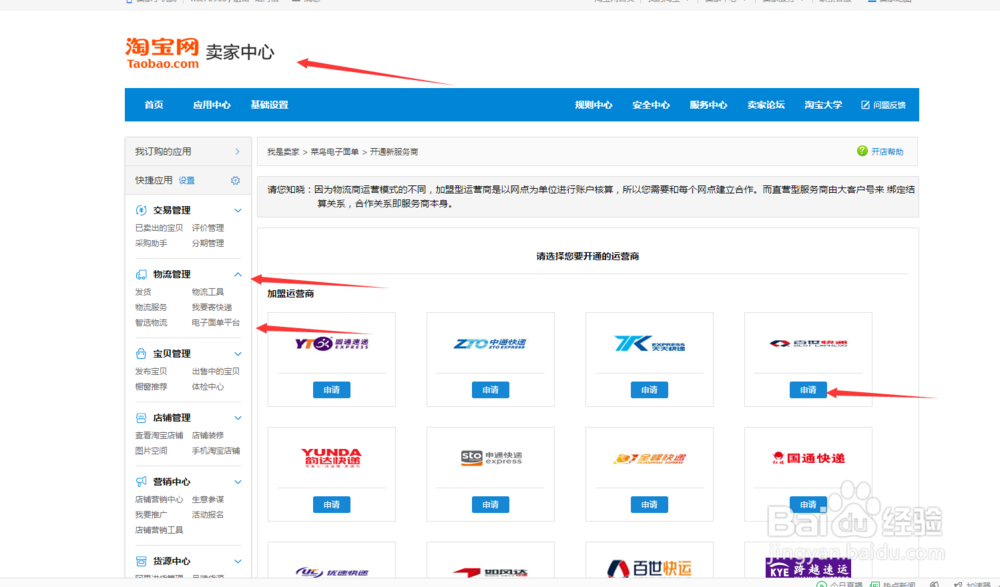Apply for 韵达快递 with 申请 button
Viewport: 1000px width, 587px height.
tap(332, 505)
